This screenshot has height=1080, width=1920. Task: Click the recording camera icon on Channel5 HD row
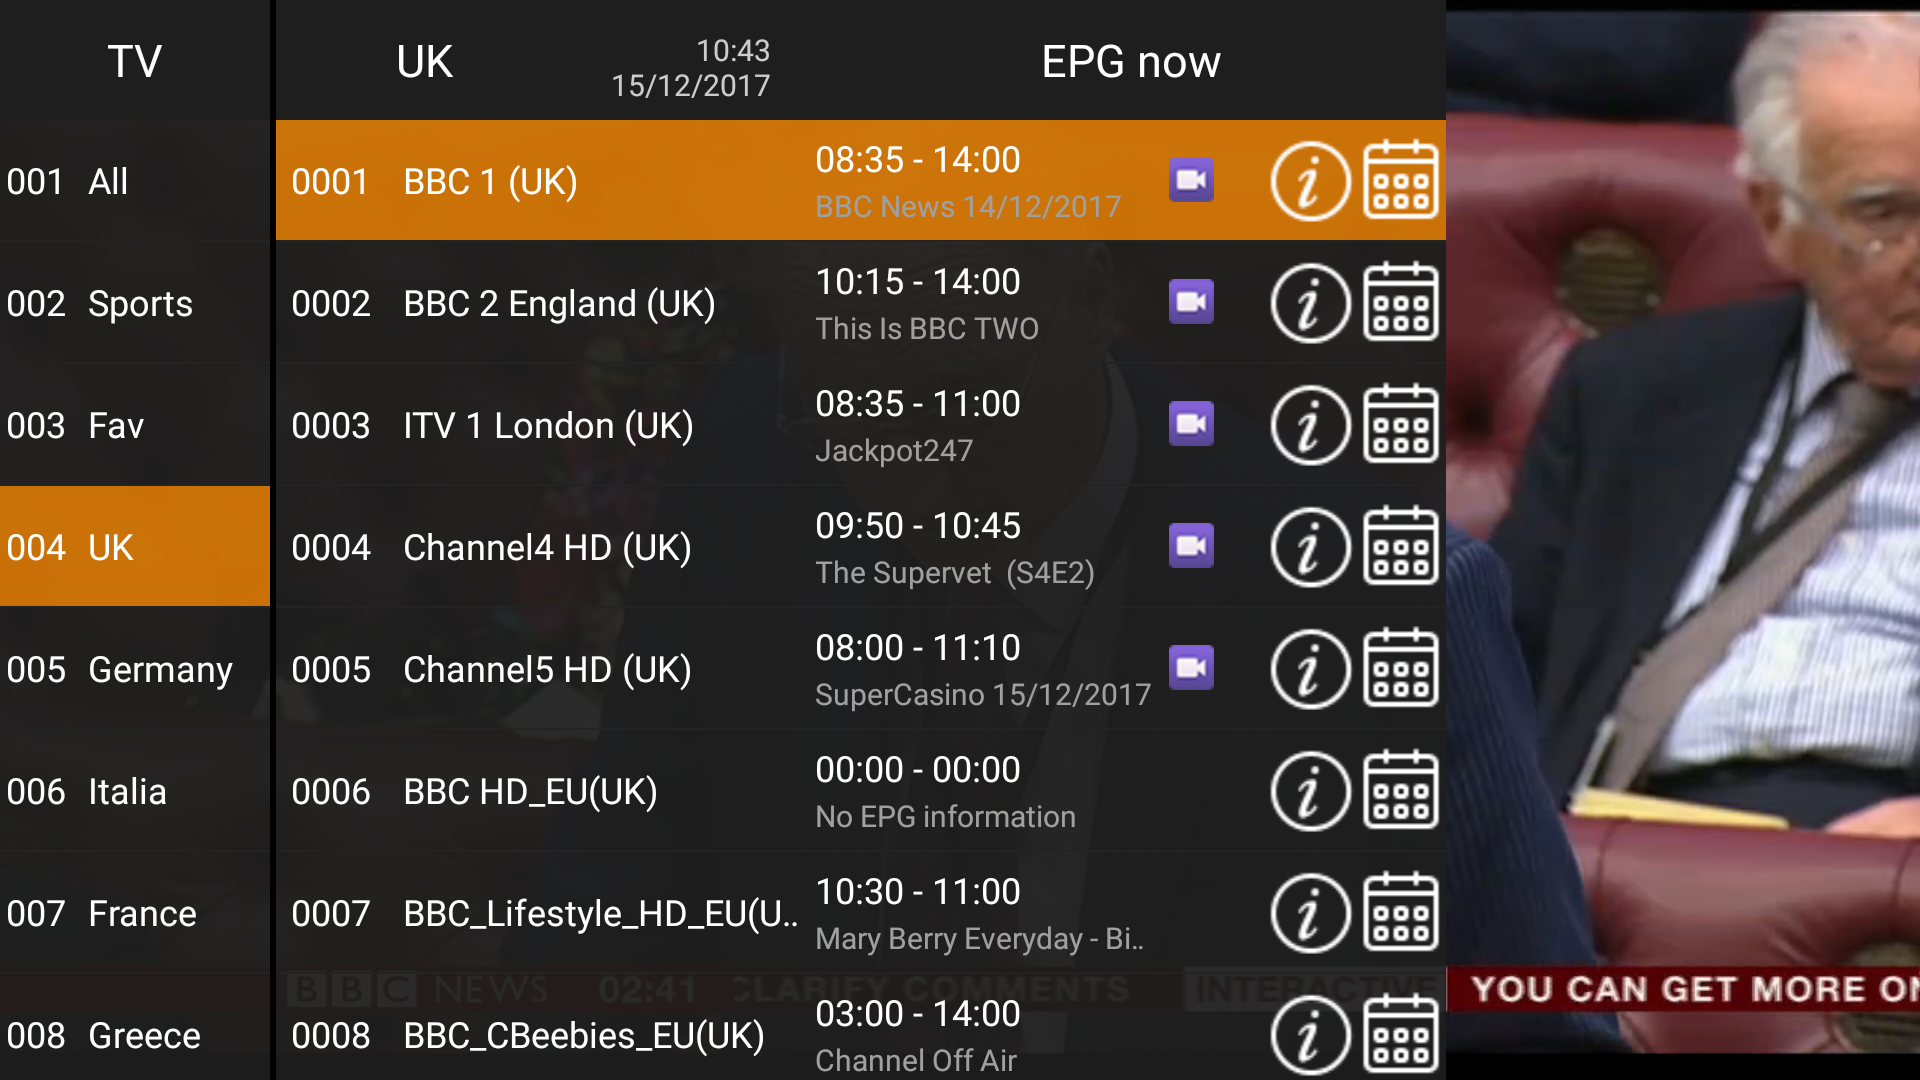tap(1191, 668)
